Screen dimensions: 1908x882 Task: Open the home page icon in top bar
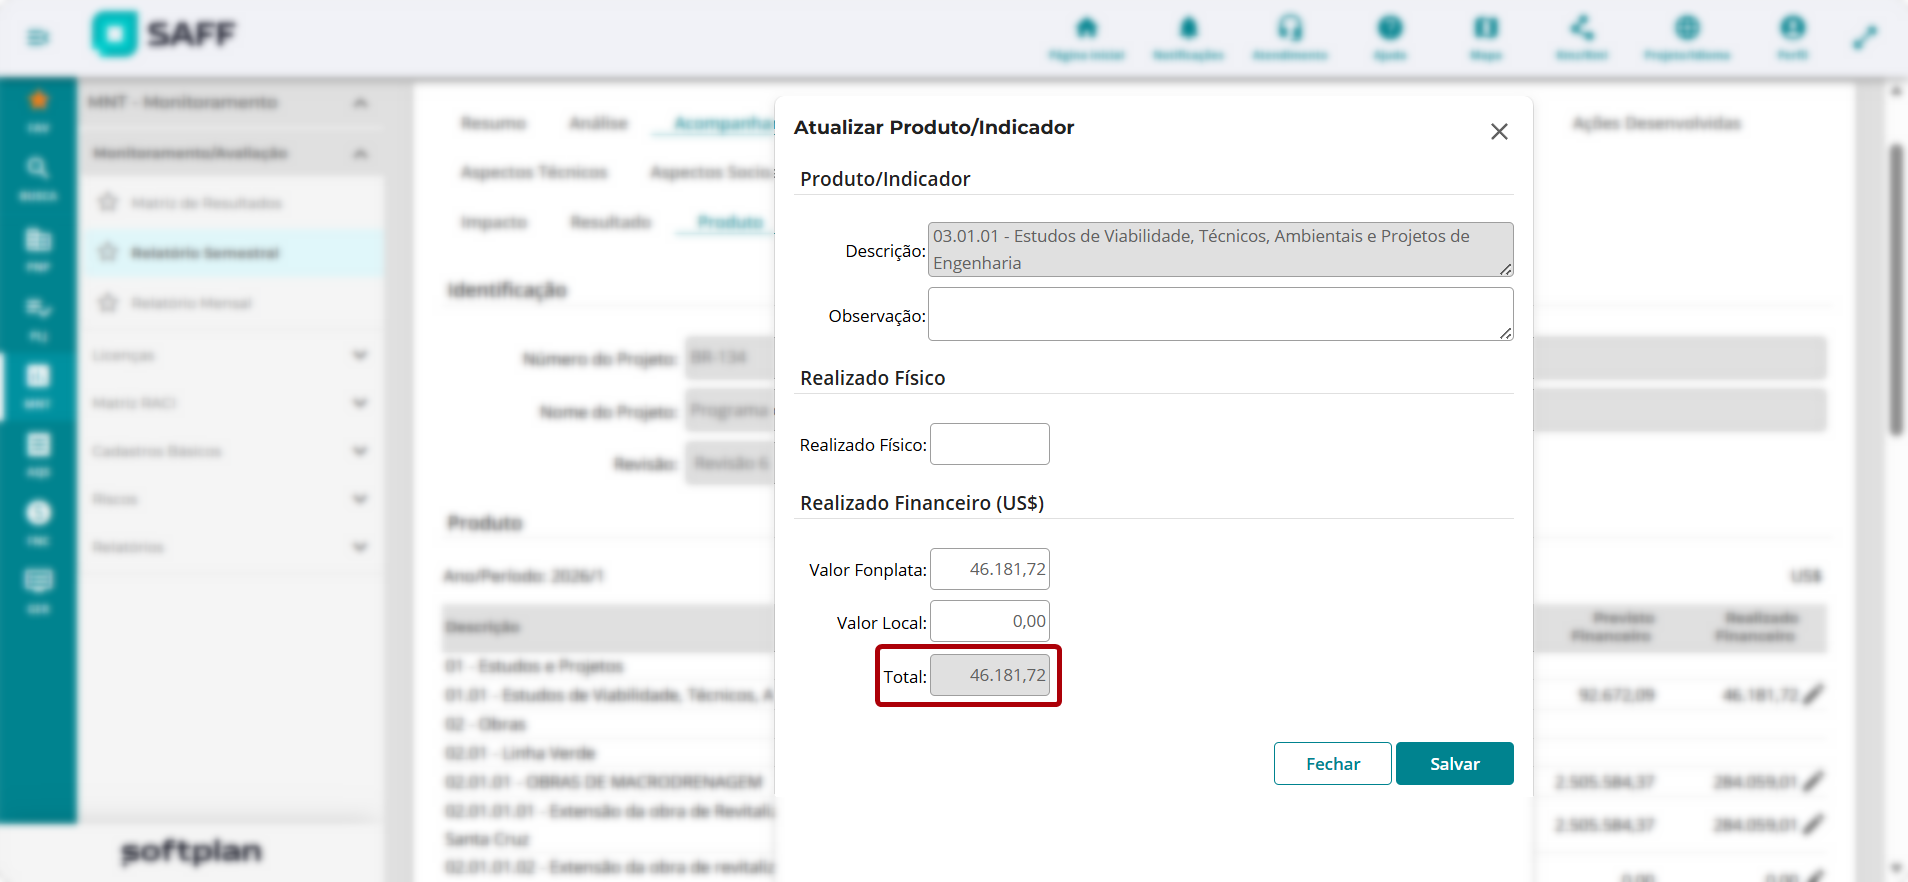[x=1087, y=28]
